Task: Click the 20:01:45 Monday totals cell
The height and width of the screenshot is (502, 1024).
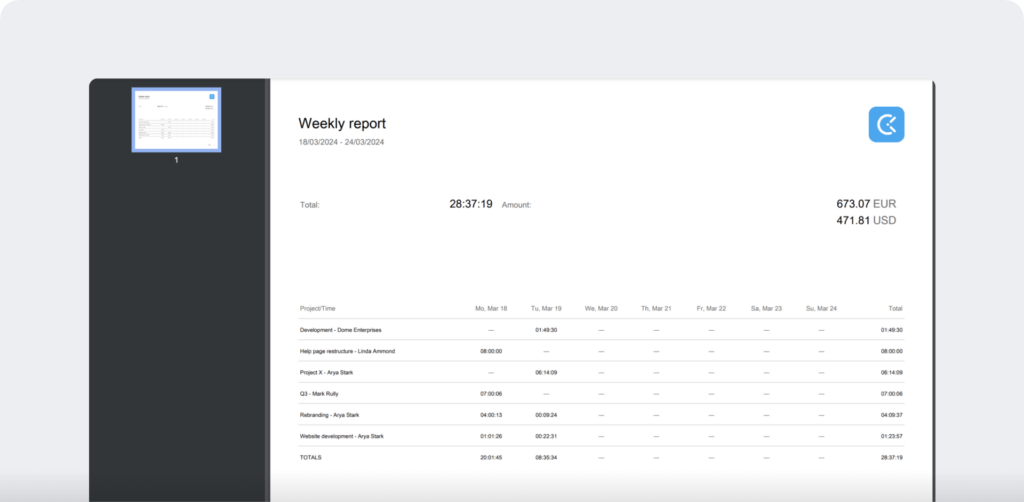Action: pyautogui.click(x=491, y=458)
